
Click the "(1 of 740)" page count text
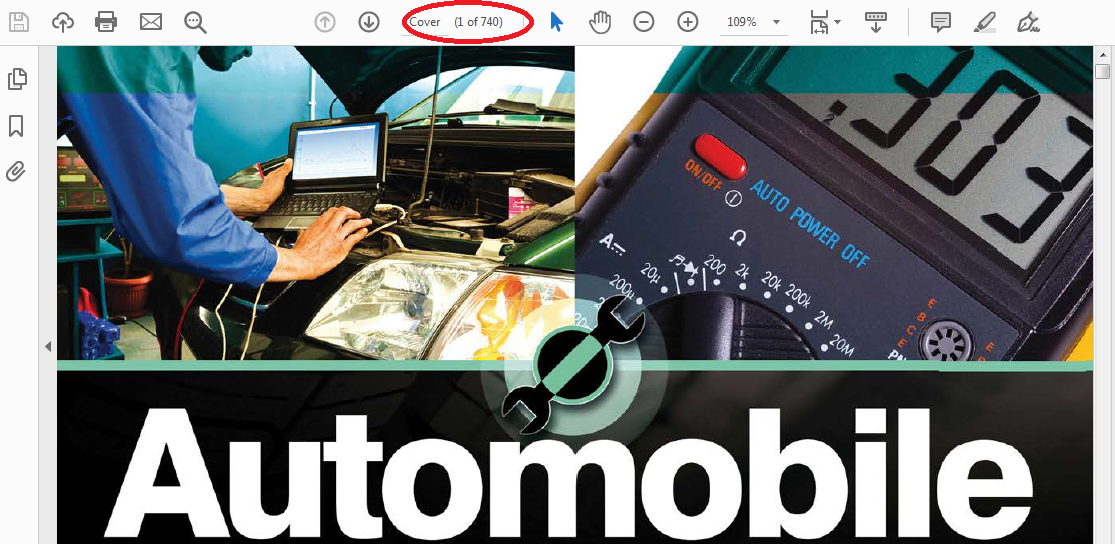(x=479, y=22)
